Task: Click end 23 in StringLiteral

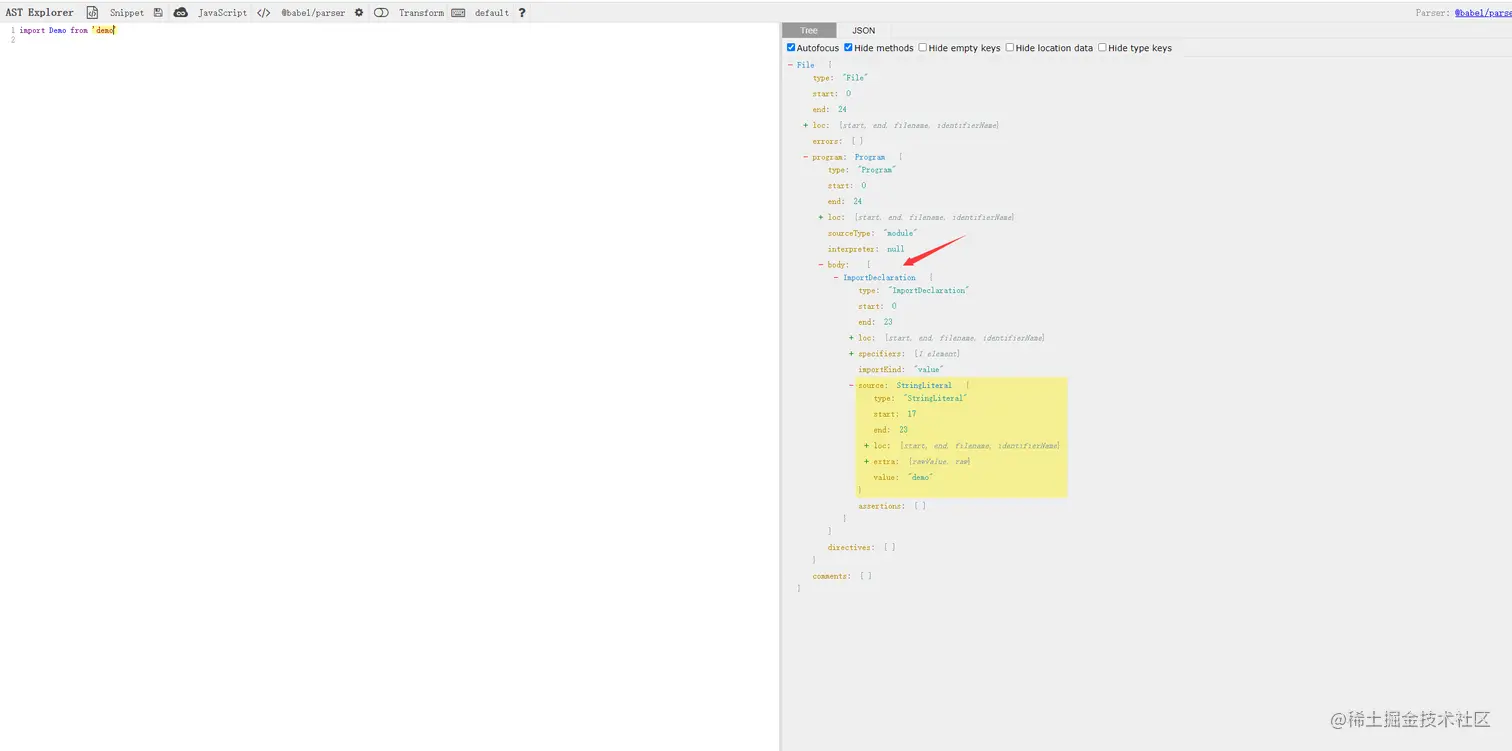Action: [891, 430]
